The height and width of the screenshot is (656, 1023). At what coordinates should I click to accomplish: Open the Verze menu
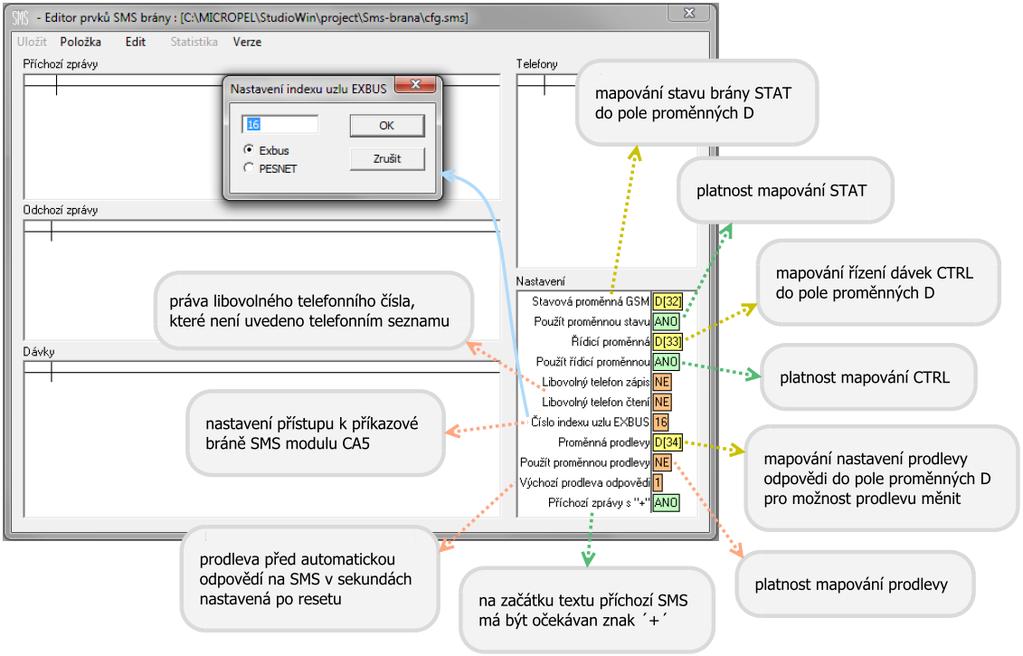(247, 42)
